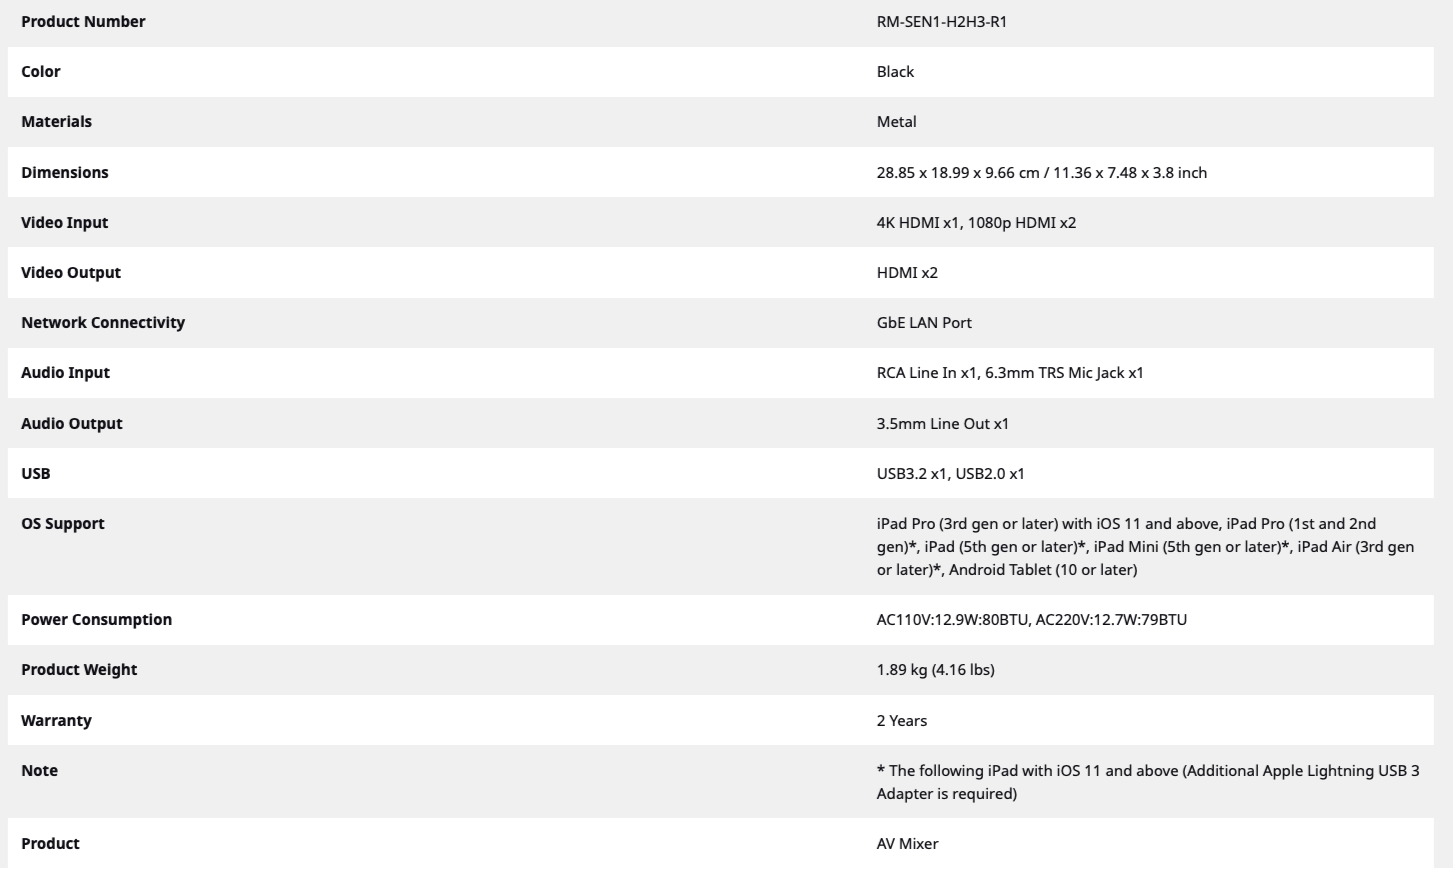Click the USB row label
Screen dimensions: 1453x877
[36, 474]
